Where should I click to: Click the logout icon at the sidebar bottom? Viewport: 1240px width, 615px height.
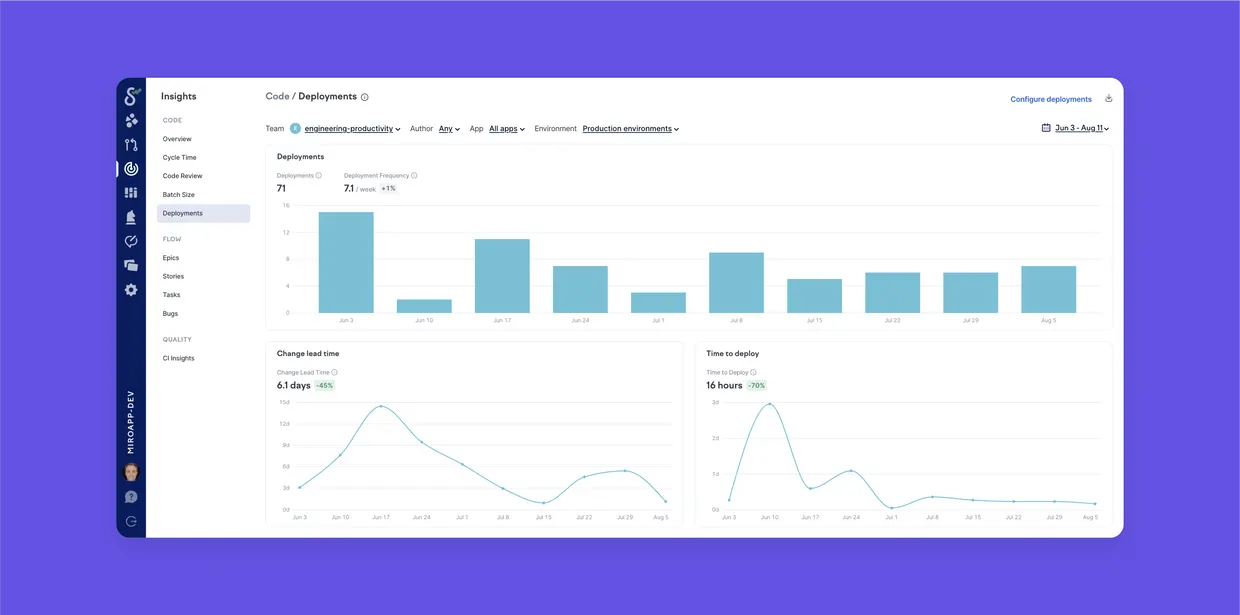pyautogui.click(x=131, y=521)
